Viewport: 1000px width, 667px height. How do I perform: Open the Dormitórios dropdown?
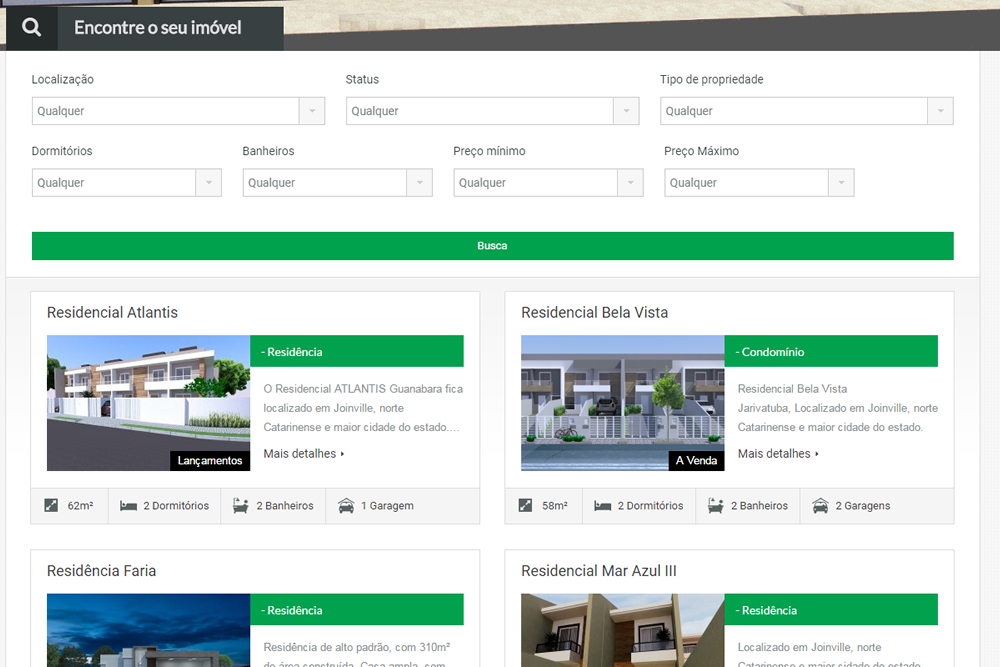tap(127, 182)
